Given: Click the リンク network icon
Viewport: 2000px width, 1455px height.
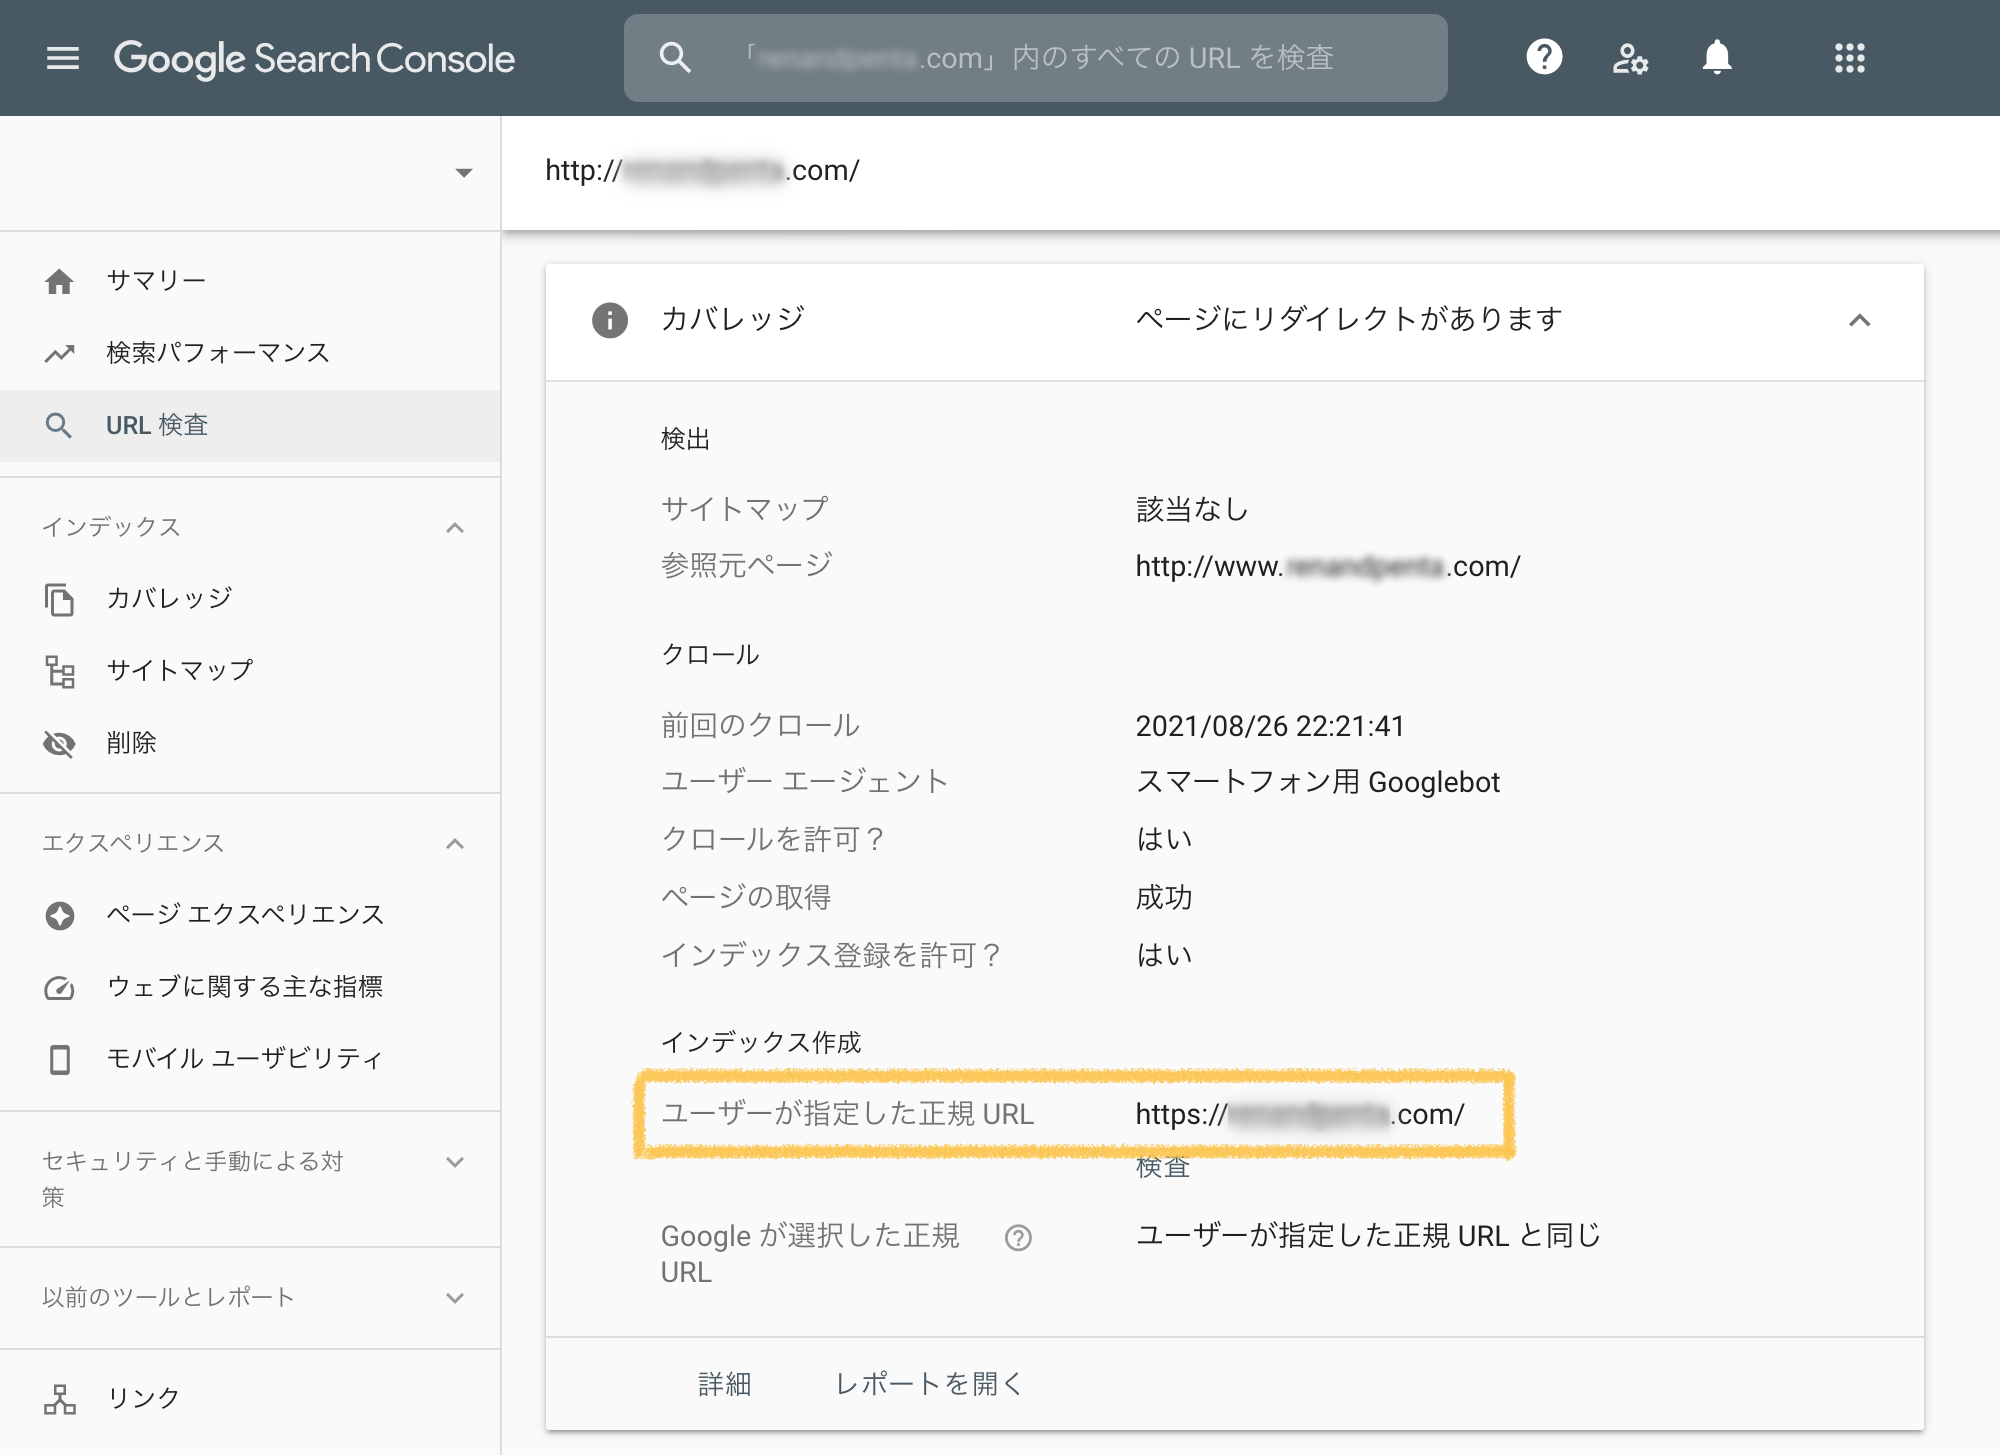Looking at the screenshot, I should click(x=60, y=1398).
